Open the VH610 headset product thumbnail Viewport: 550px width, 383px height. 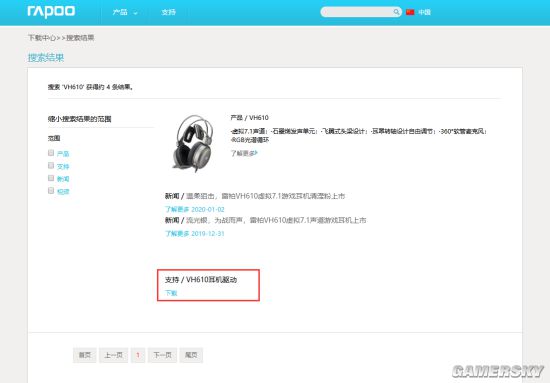click(193, 143)
